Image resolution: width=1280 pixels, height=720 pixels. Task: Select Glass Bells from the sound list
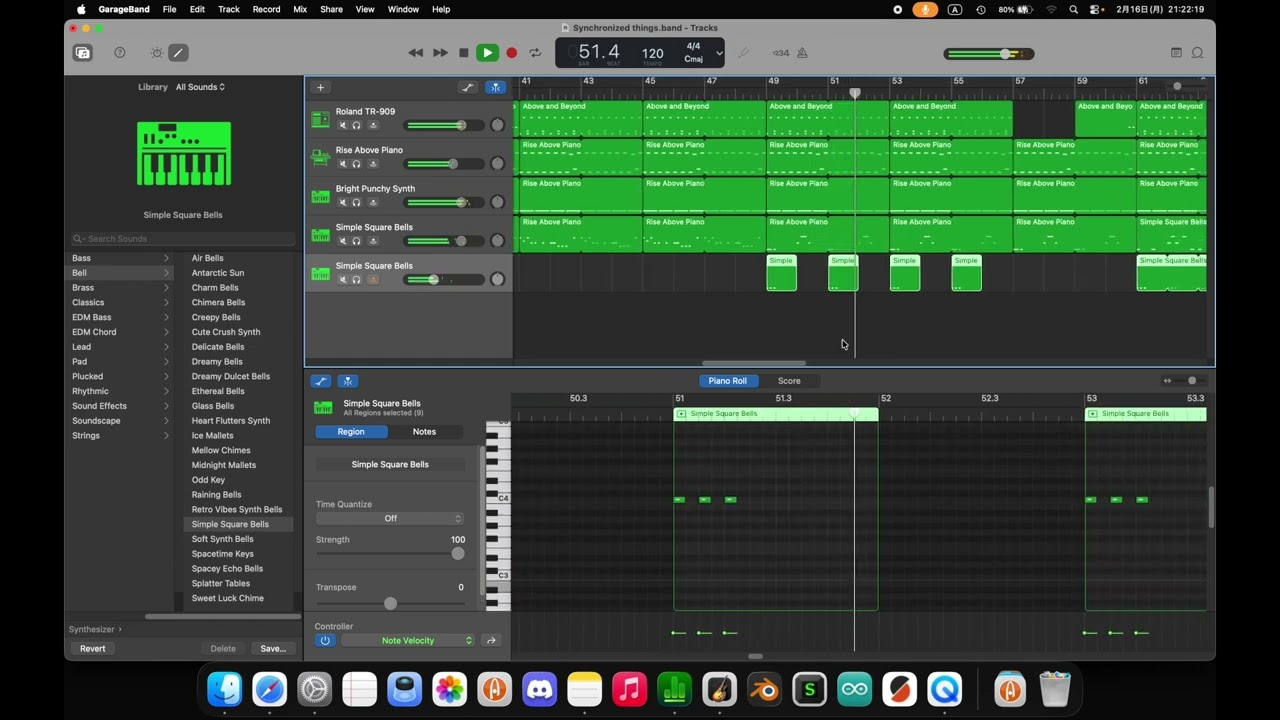tap(213, 406)
